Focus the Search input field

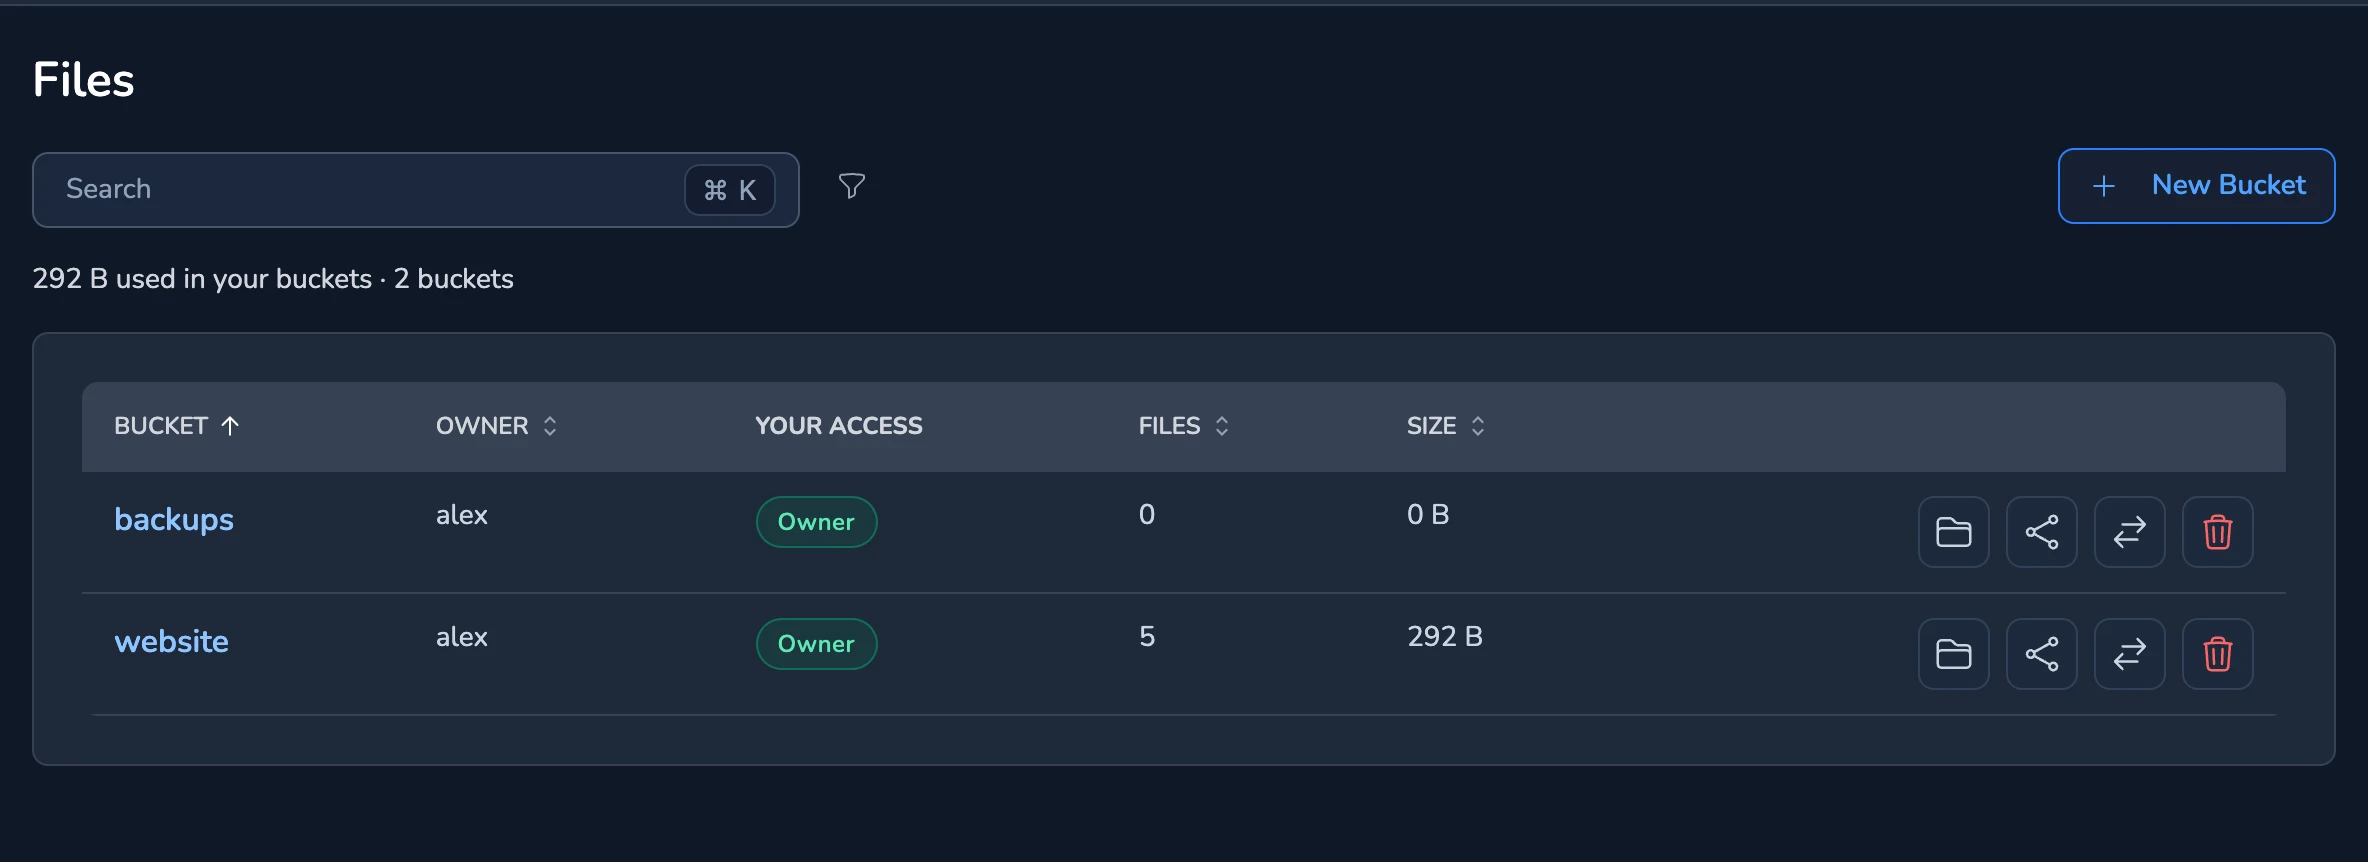(x=416, y=190)
